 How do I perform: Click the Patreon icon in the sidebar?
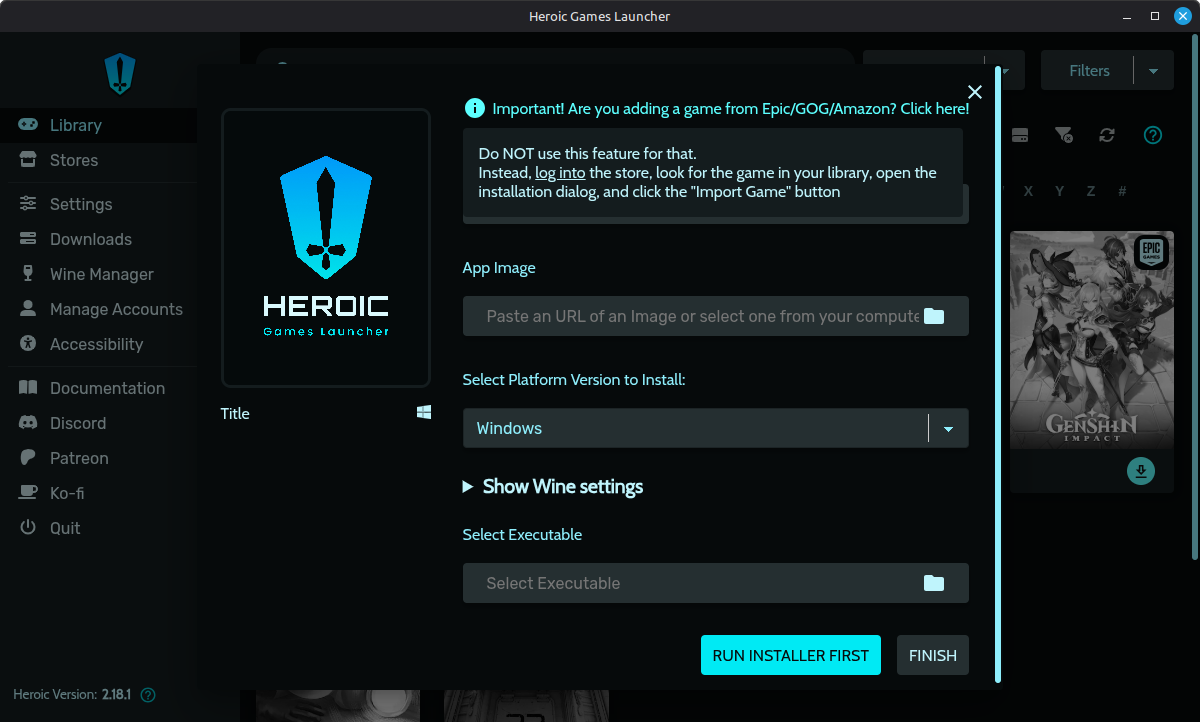[x=29, y=458]
